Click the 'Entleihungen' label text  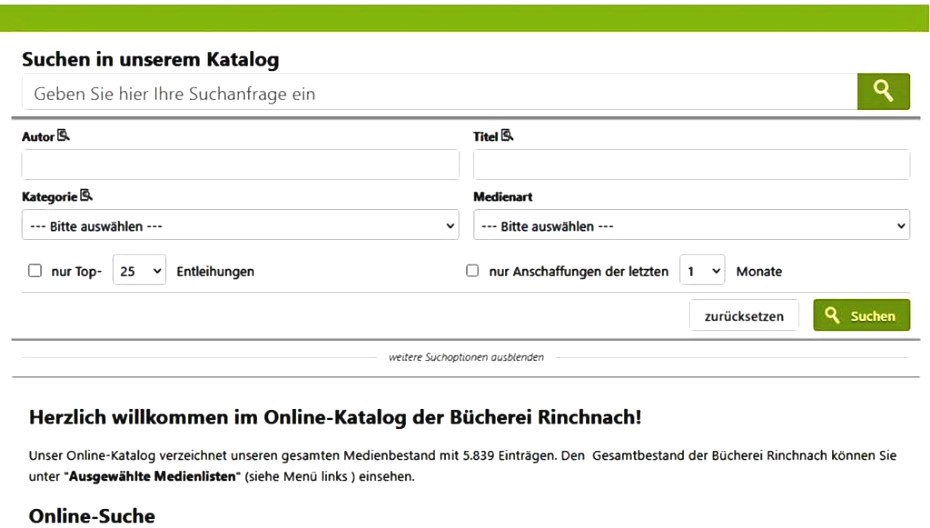(215, 271)
